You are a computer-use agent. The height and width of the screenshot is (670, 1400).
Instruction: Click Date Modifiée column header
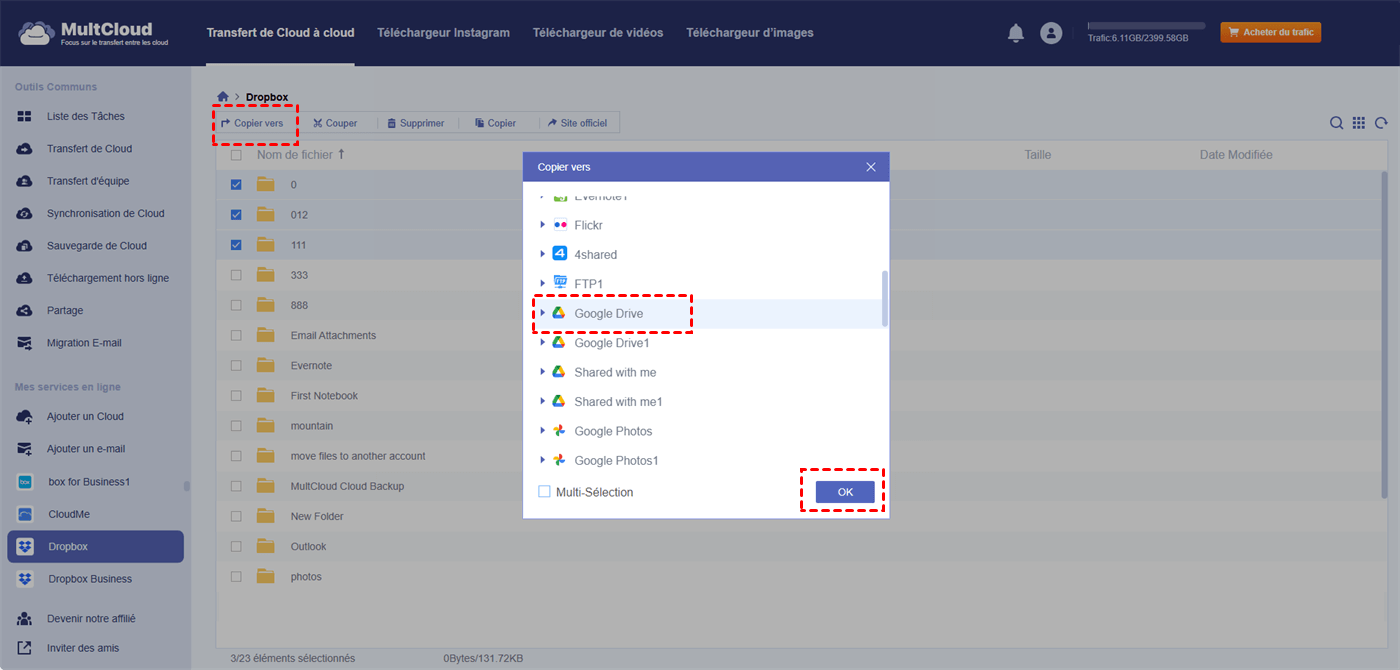tap(1236, 155)
